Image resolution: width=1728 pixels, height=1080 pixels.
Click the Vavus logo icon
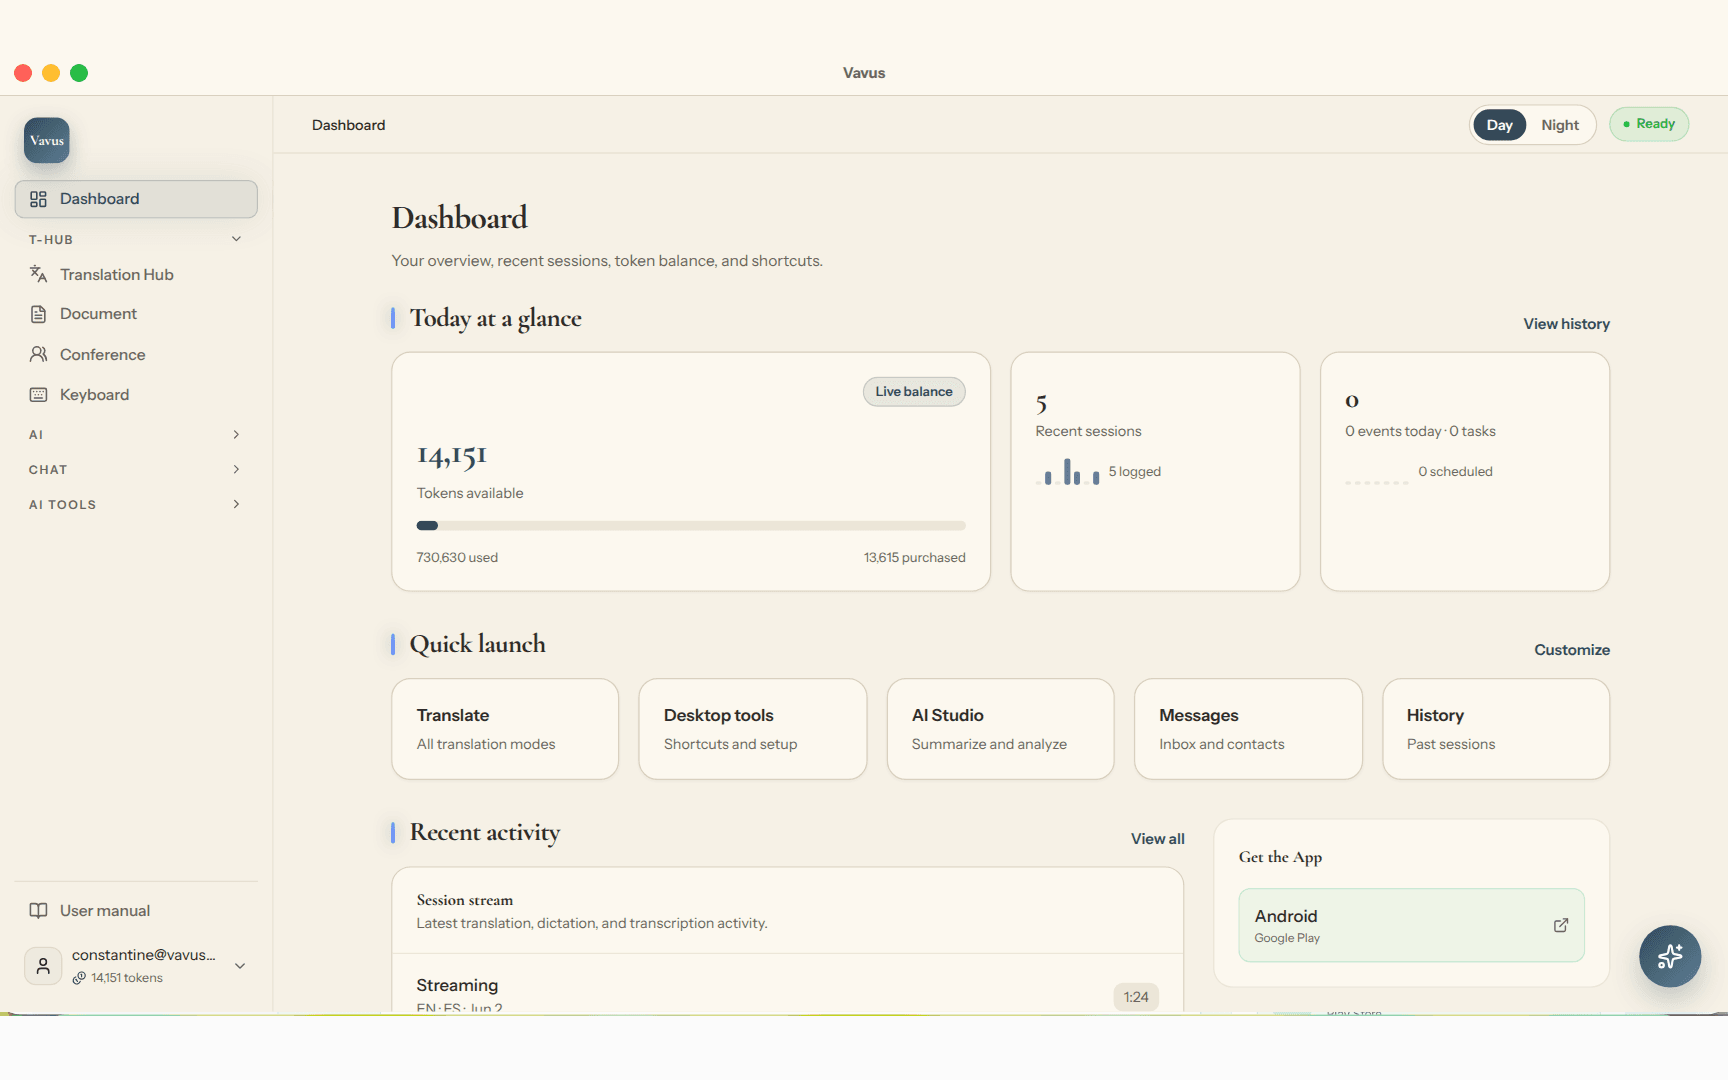coord(47,140)
